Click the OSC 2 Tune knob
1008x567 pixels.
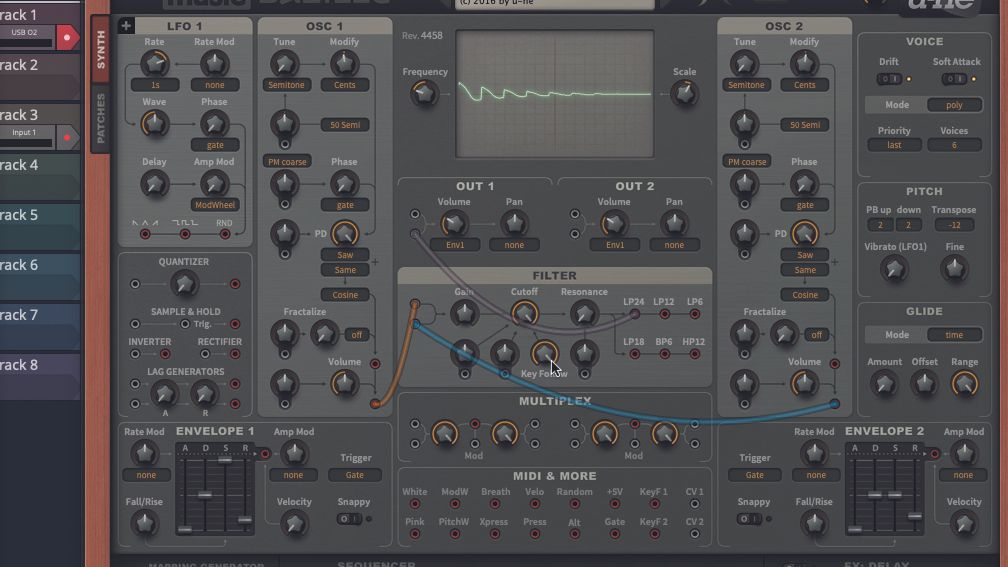click(x=744, y=64)
